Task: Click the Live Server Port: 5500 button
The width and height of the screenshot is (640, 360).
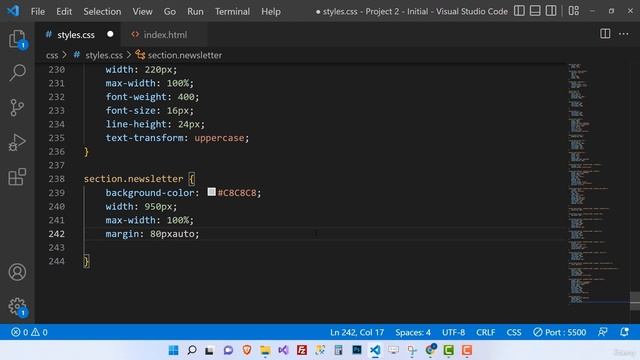Action: coord(560,332)
